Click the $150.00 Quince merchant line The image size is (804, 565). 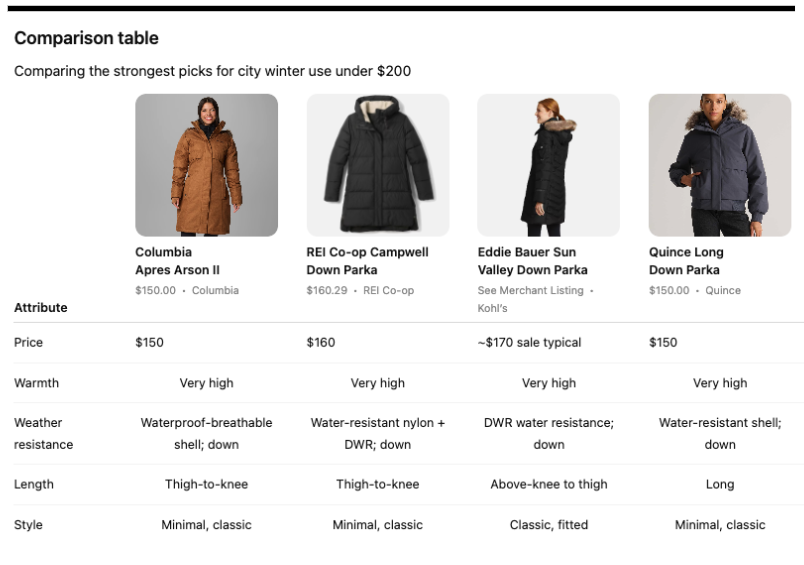(x=695, y=291)
